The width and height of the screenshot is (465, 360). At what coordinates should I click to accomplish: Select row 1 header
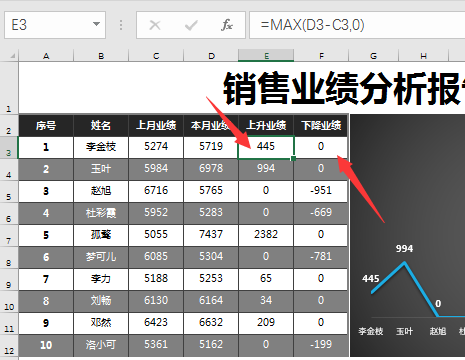(9, 88)
